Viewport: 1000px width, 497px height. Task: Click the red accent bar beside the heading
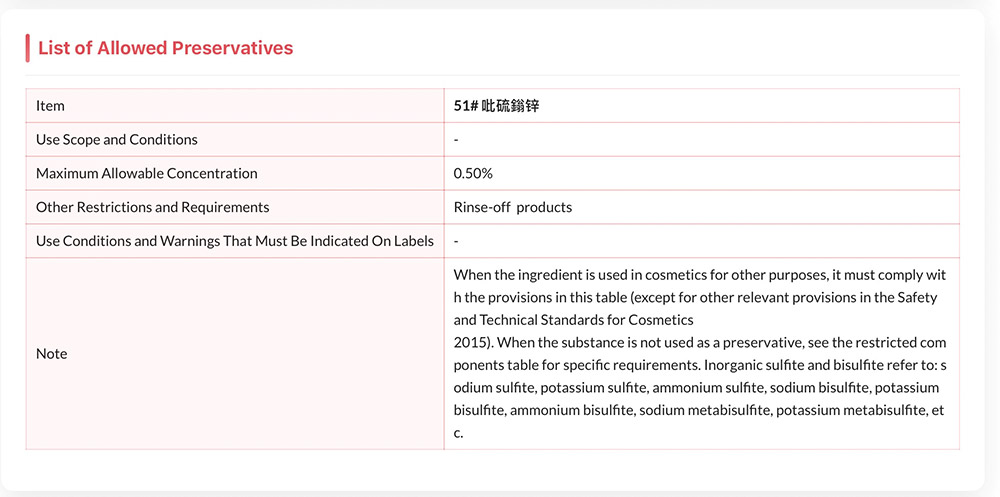[x=28, y=48]
